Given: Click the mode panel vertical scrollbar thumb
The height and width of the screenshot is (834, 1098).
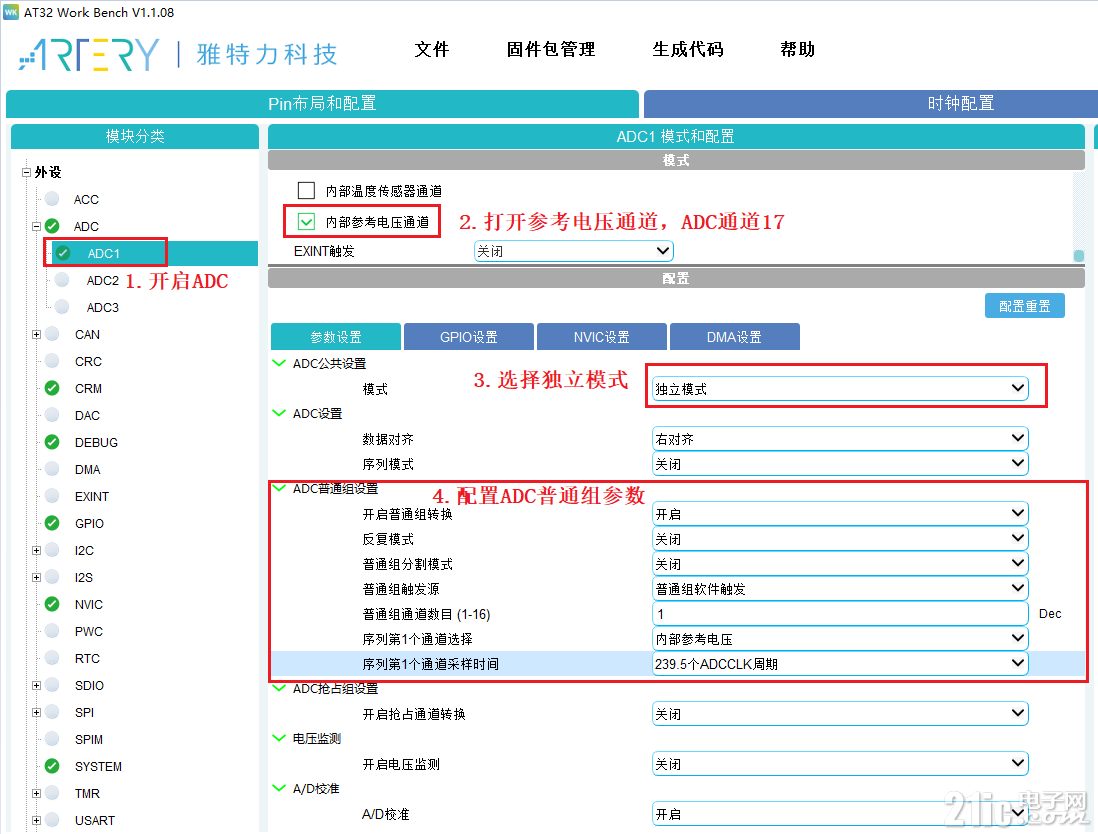Looking at the screenshot, I should click(1079, 256).
